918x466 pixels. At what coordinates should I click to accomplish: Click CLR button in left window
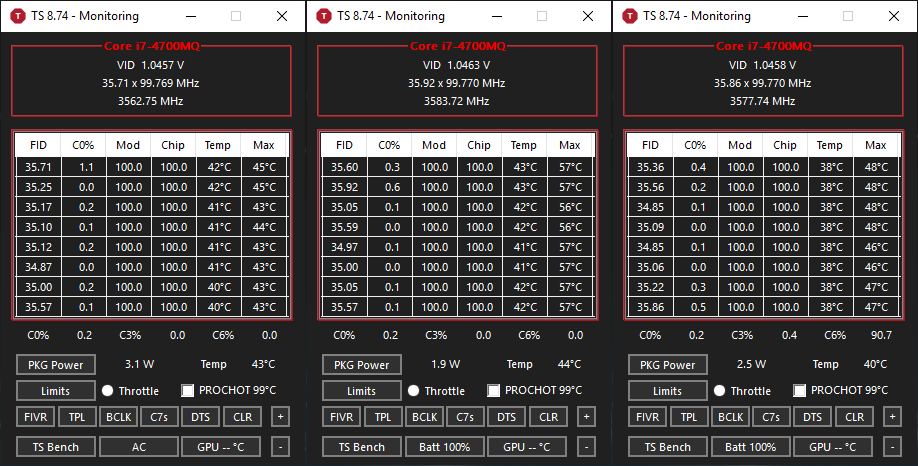point(242,417)
